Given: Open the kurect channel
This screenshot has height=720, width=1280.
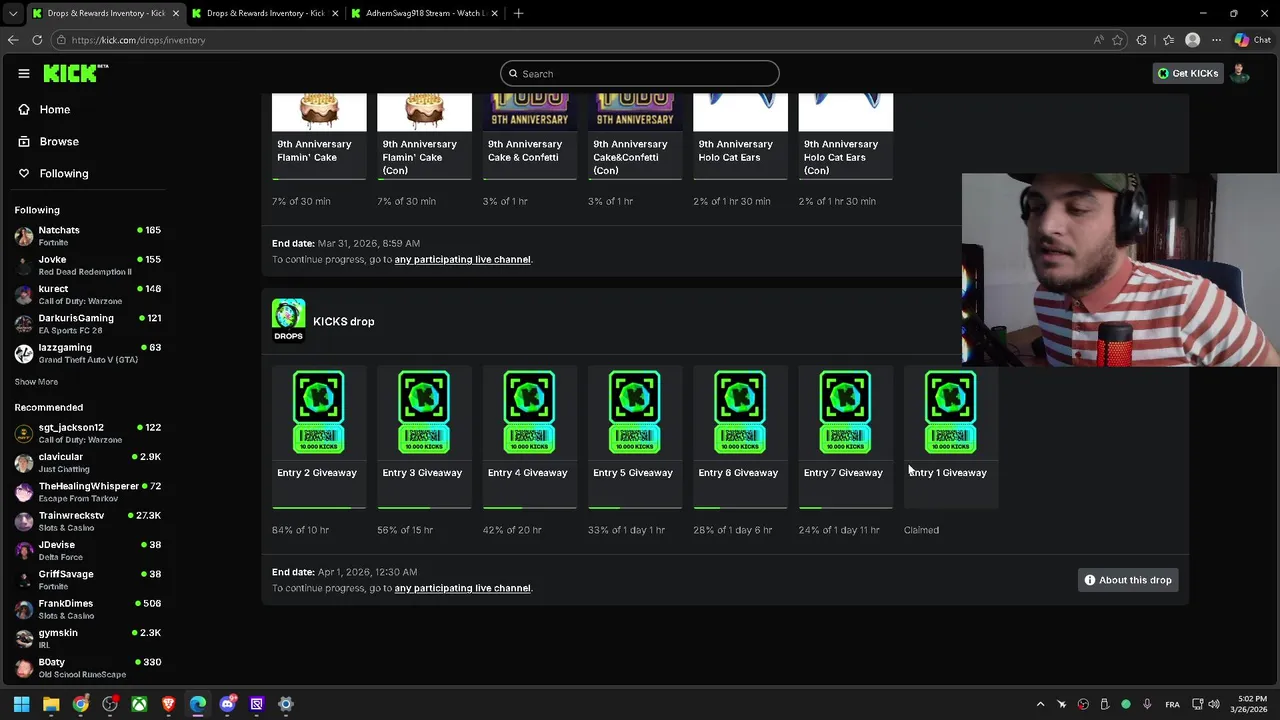Looking at the screenshot, I should coord(88,294).
